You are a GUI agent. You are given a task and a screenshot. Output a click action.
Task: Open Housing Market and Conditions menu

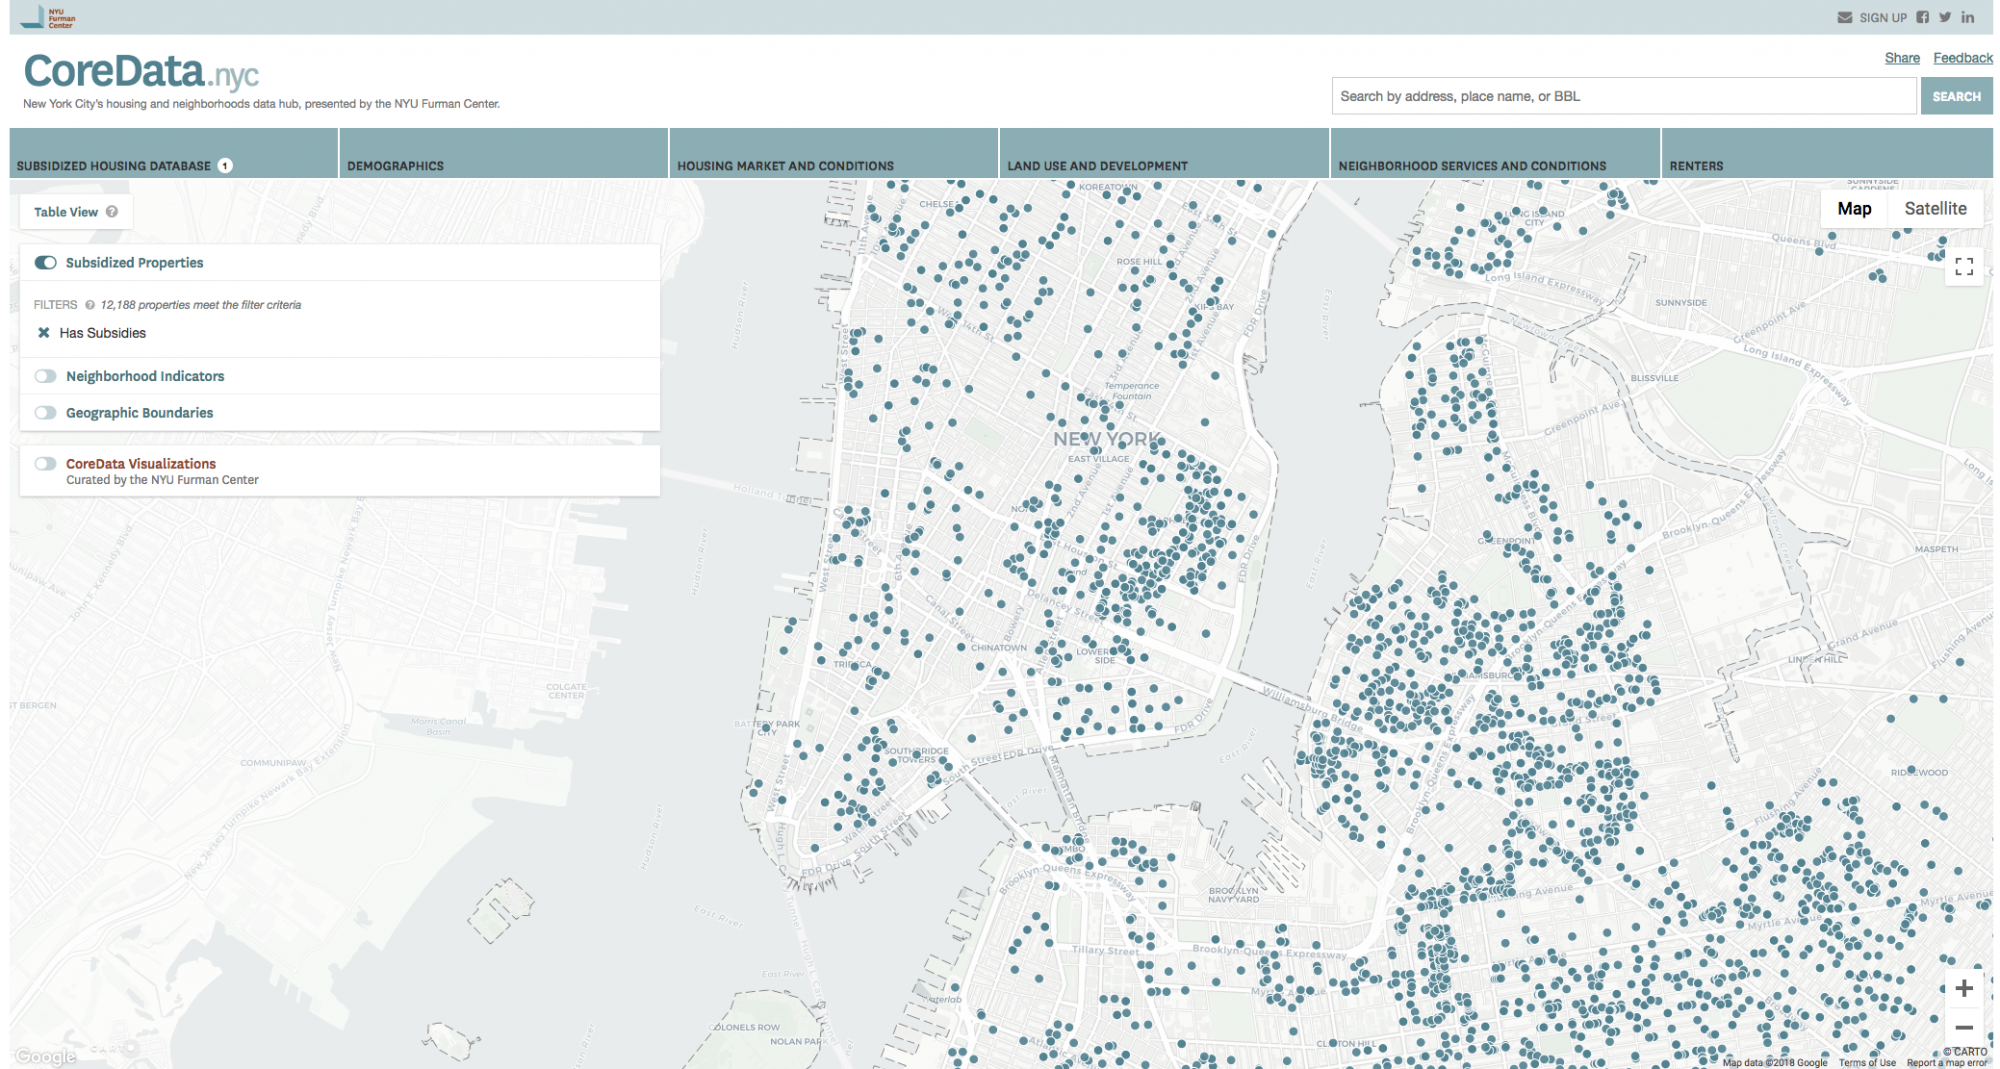point(834,153)
